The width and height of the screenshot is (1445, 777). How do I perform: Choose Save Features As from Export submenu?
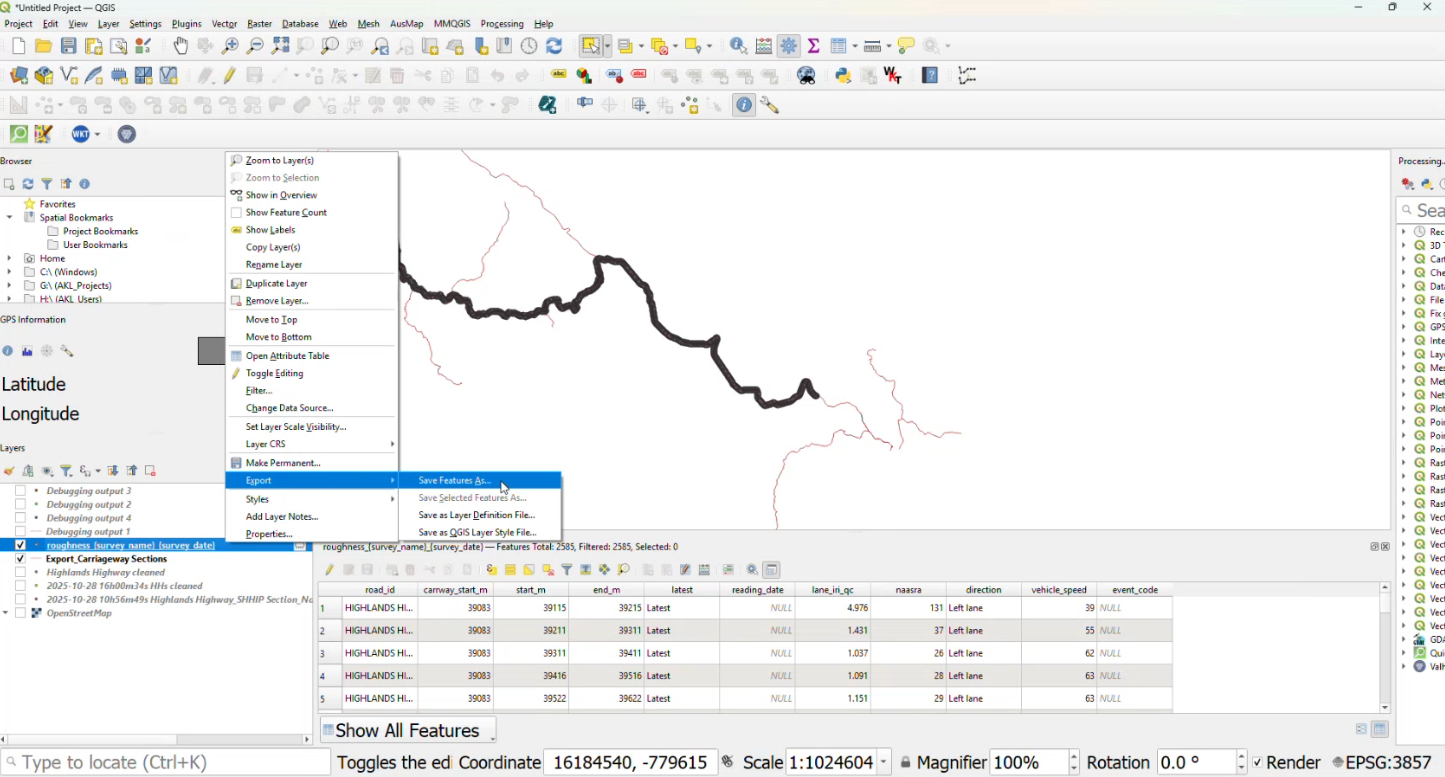click(x=455, y=481)
